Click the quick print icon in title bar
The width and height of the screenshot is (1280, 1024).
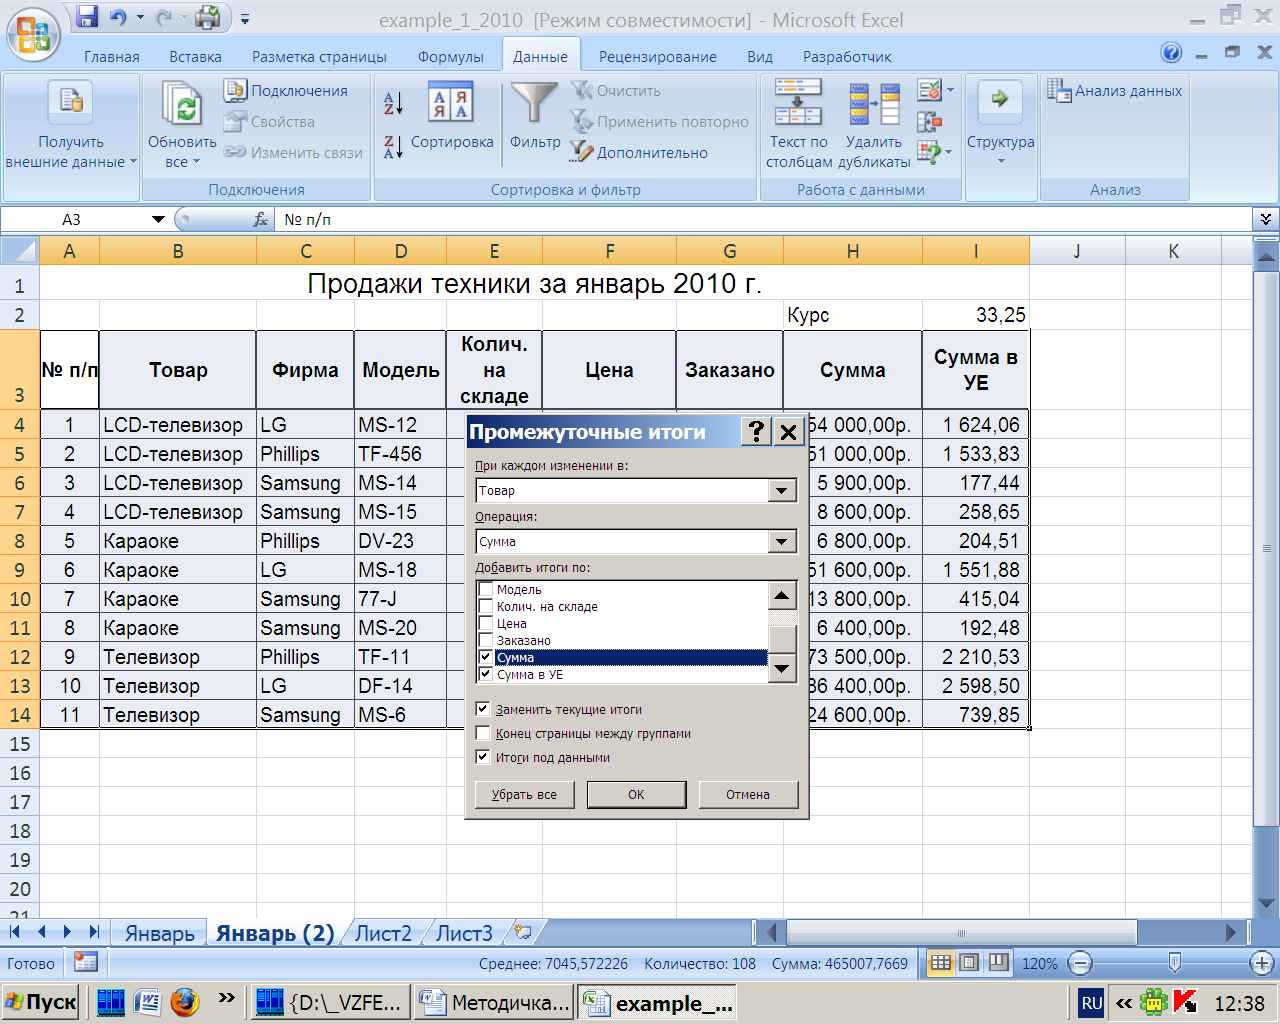pyautogui.click(x=208, y=17)
